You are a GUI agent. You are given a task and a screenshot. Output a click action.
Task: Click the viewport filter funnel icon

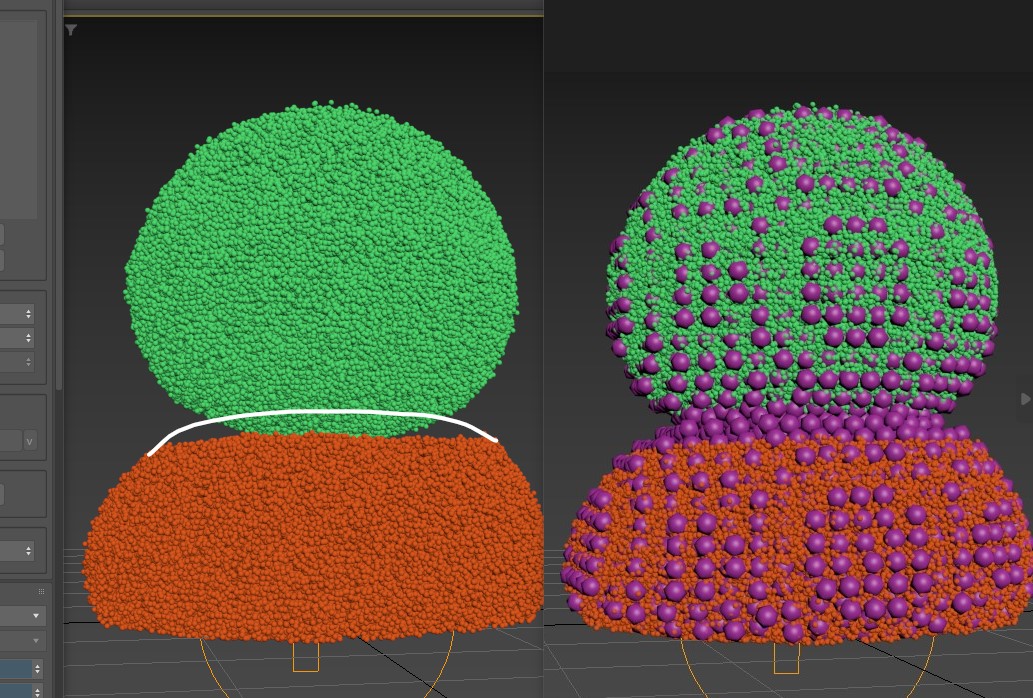(71, 31)
